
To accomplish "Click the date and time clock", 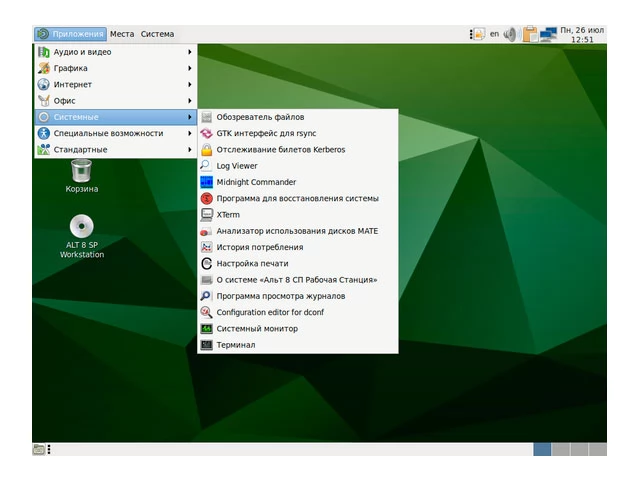I will pyautogui.click(x=583, y=34).
